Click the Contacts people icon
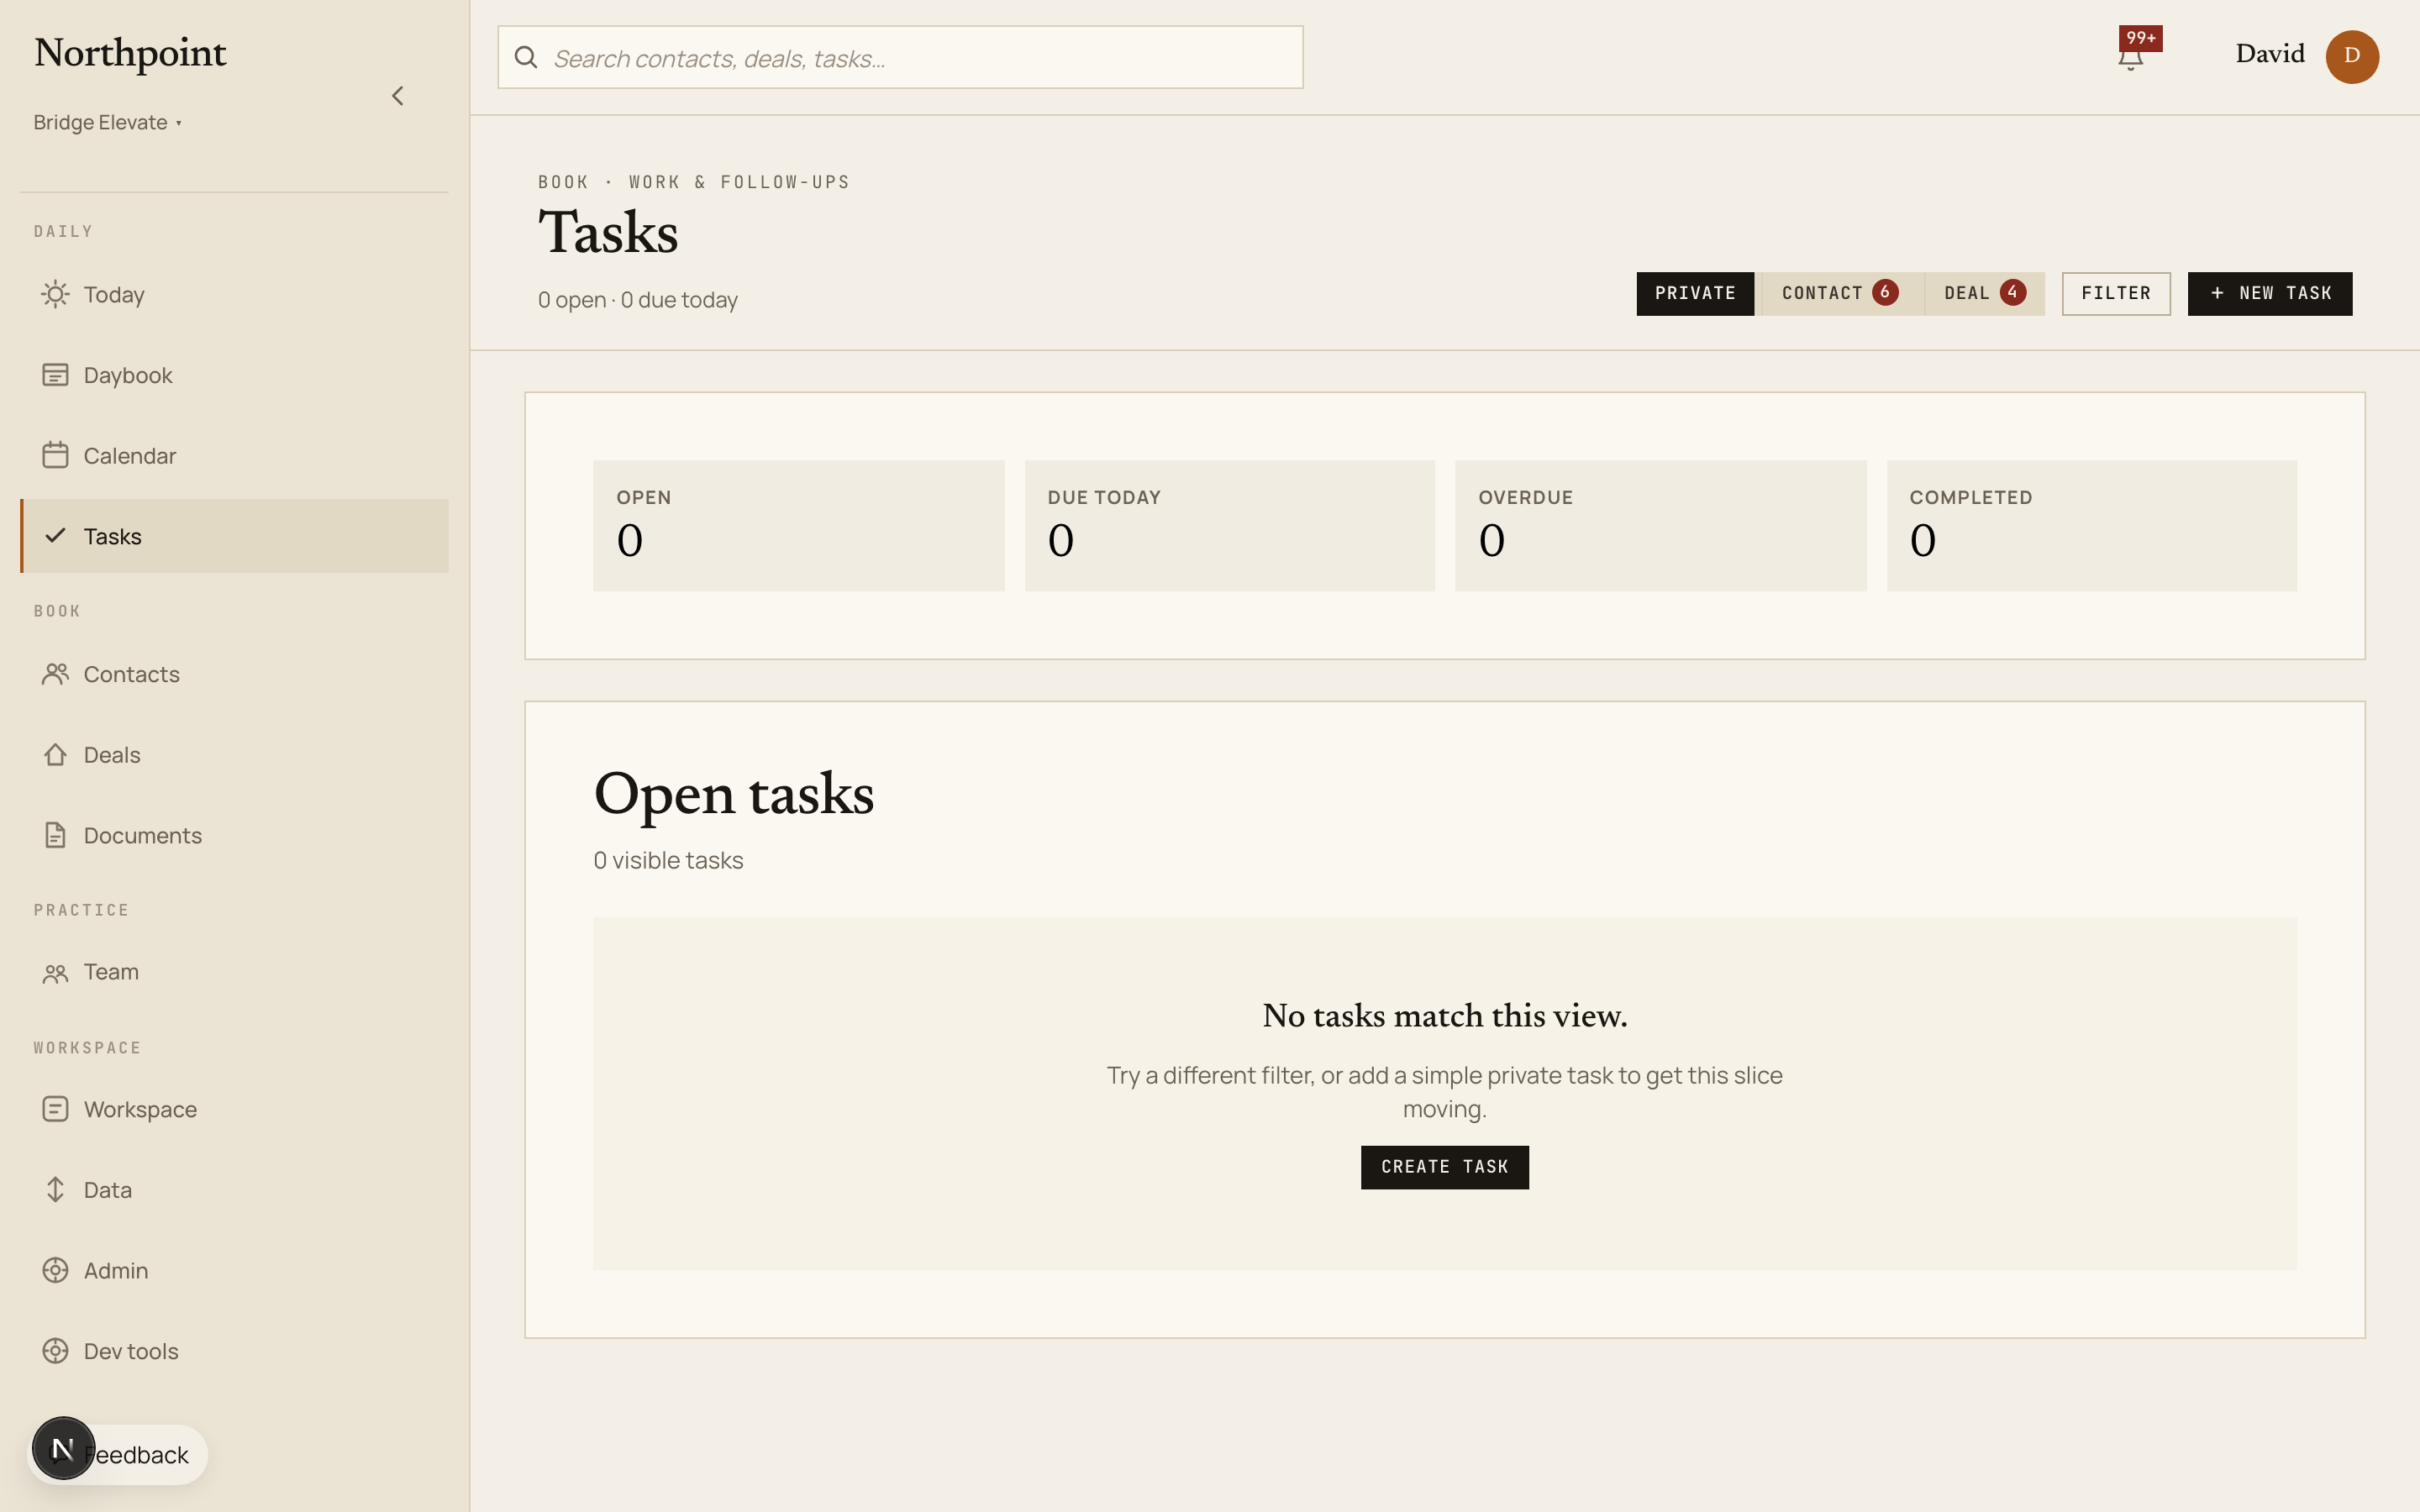The image size is (2420, 1512). pyautogui.click(x=55, y=674)
